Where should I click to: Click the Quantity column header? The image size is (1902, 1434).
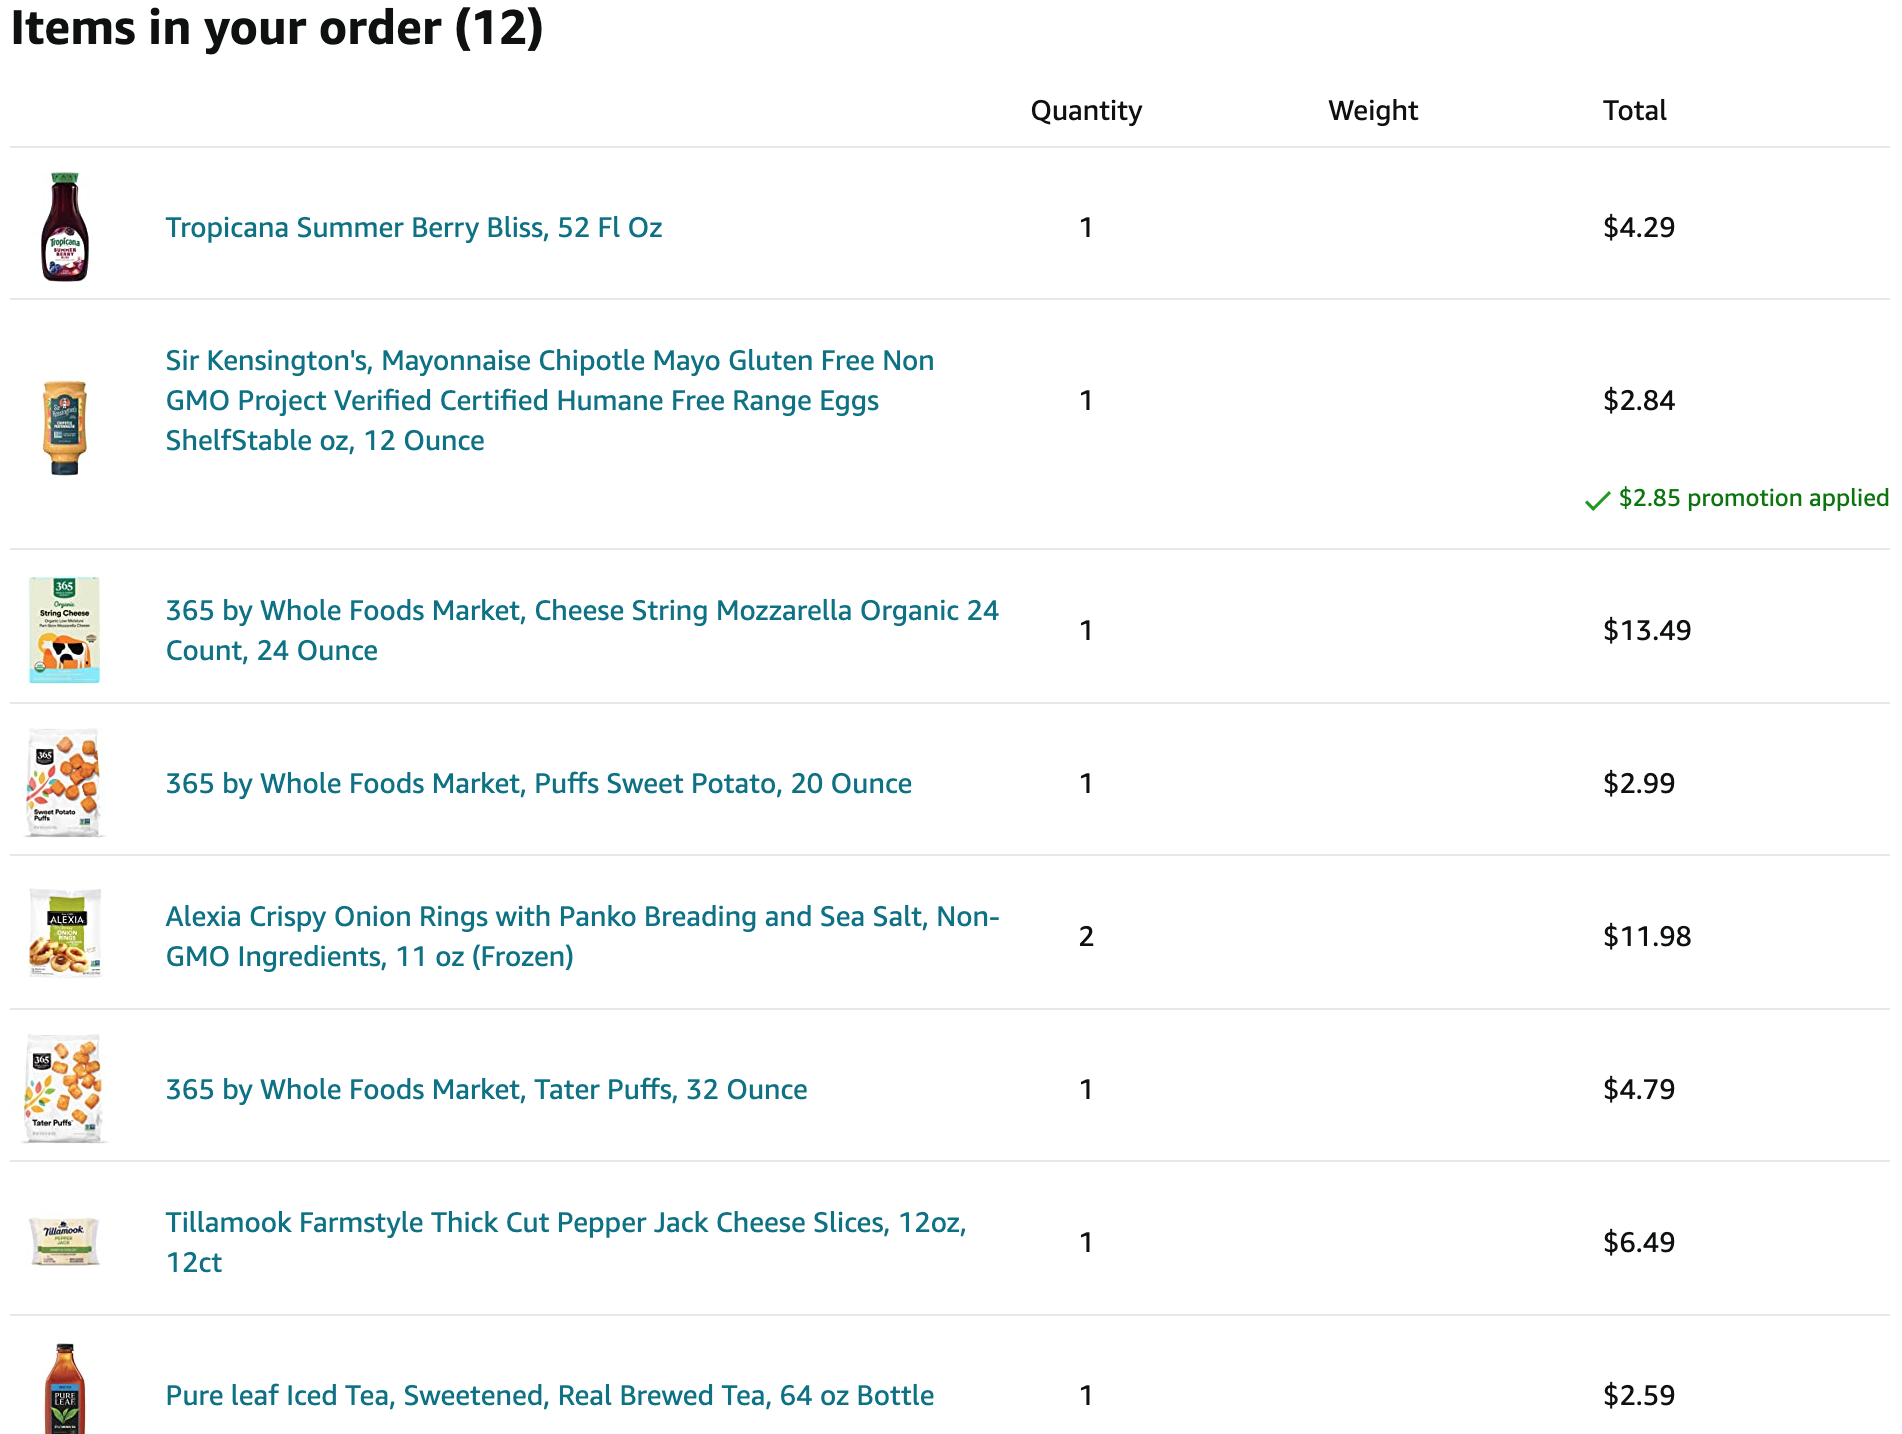(1086, 110)
